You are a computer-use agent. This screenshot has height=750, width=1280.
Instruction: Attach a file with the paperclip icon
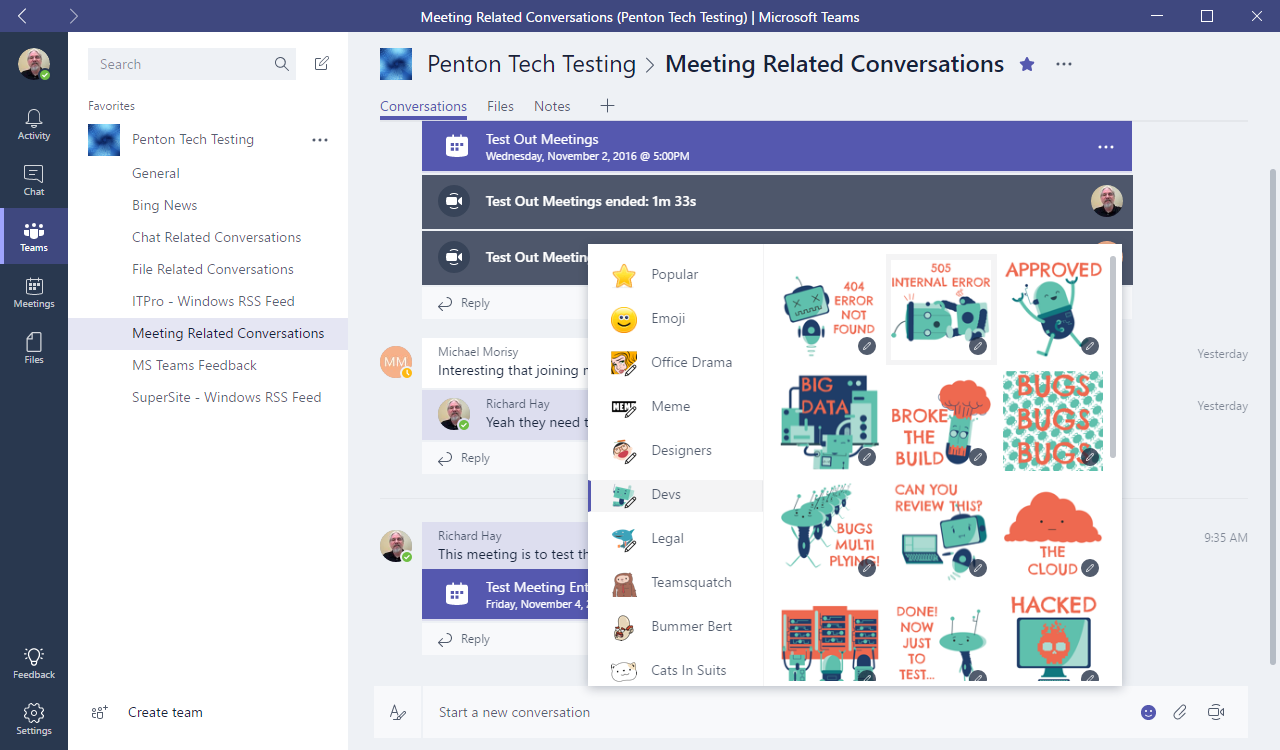coord(1180,712)
